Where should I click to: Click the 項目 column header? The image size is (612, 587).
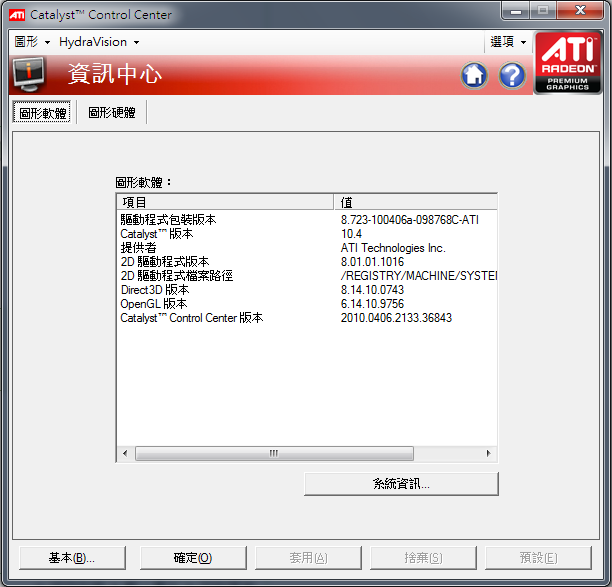[225, 202]
